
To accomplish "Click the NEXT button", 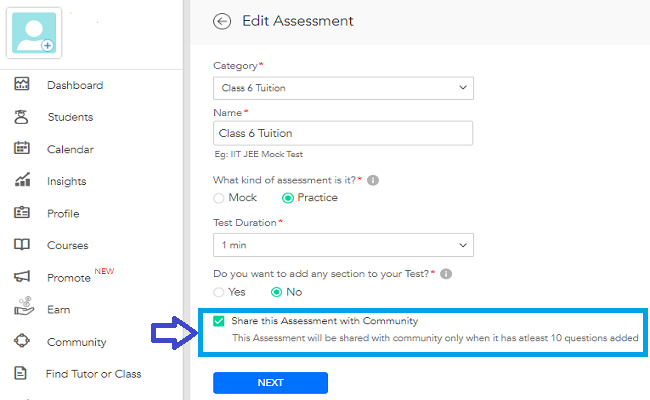I will point(270,383).
